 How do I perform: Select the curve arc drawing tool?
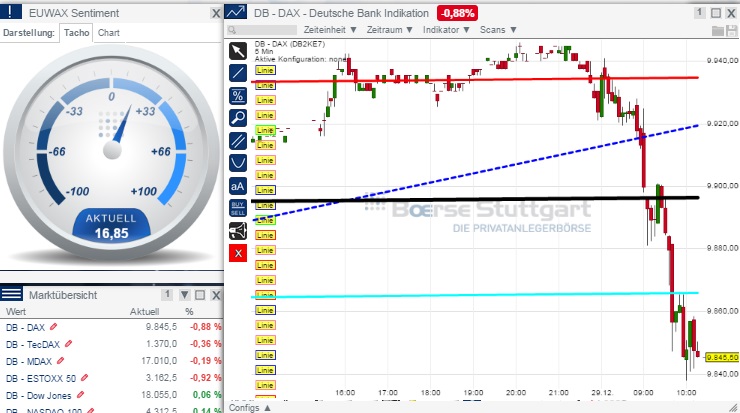click(x=238, y=162)
